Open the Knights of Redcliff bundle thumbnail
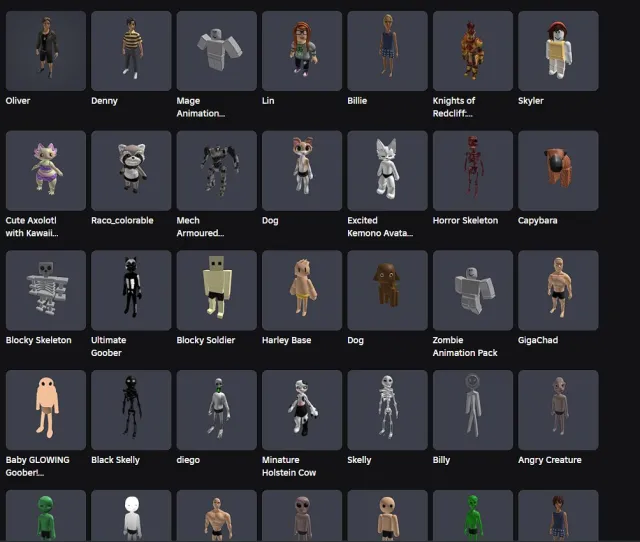This screenshot has height=542, width=640. 473,51
